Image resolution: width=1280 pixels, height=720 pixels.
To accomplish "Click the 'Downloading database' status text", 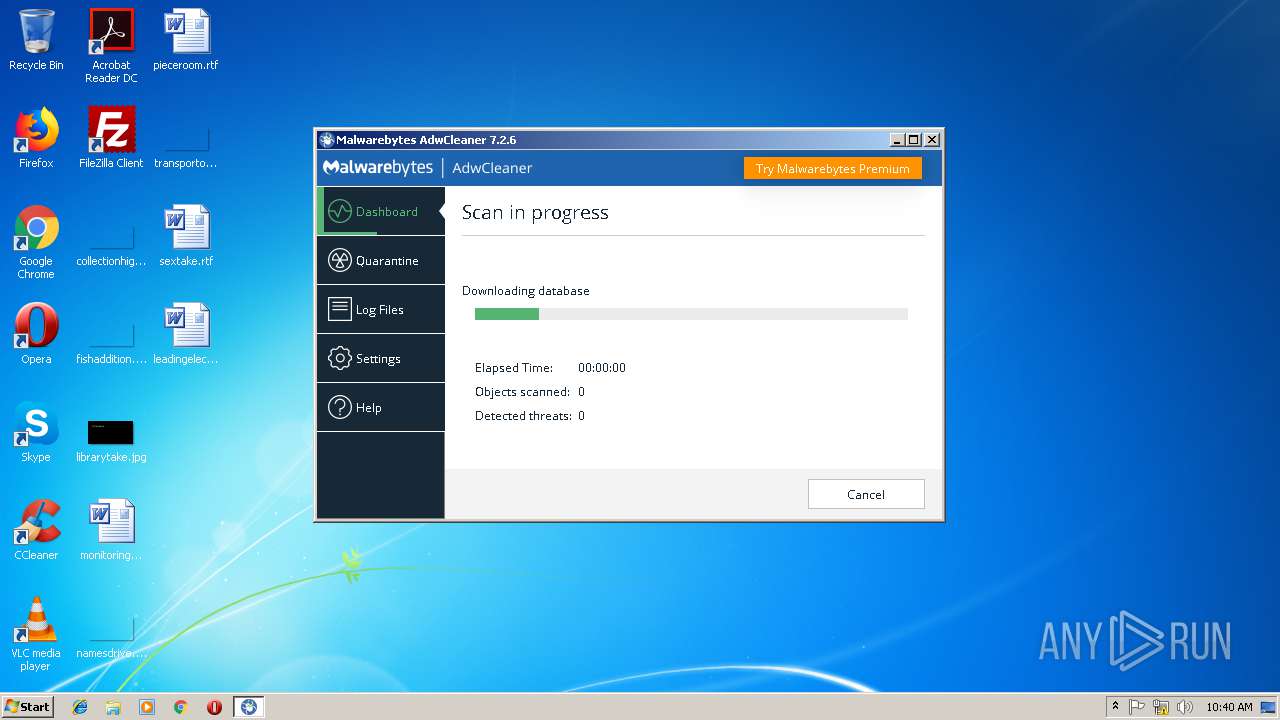I will pyautogui.click(x=526, y=291).
